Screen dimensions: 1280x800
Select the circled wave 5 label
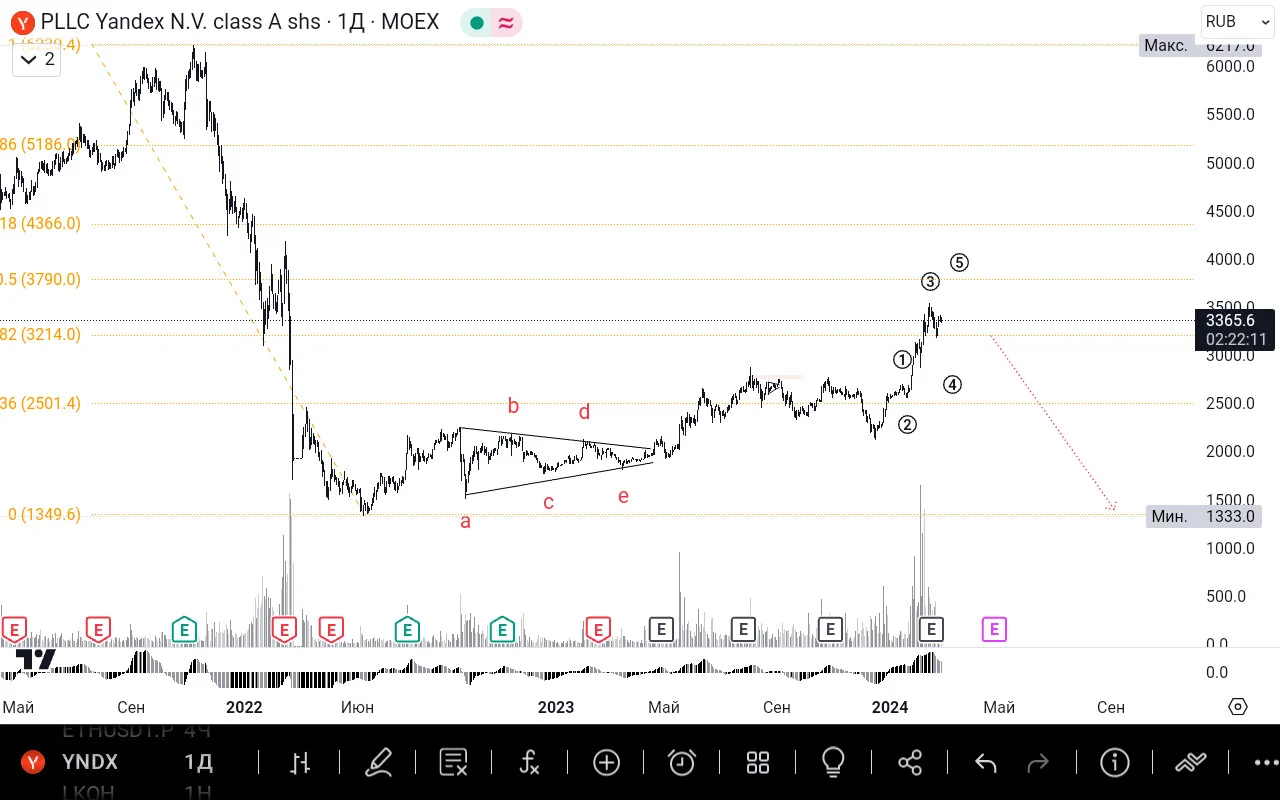pyautogui.click(x=959, y=263)
